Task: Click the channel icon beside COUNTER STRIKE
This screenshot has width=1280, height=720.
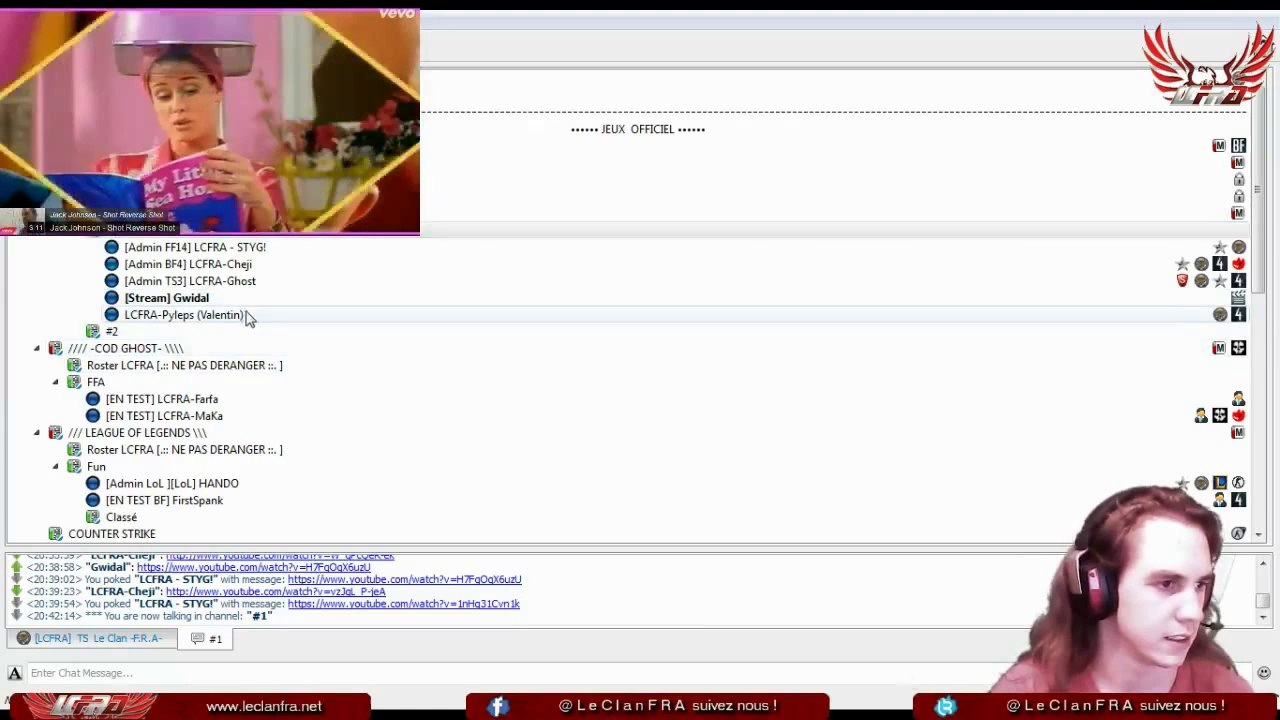Action: pyautogui.click(x=55, y=534)
